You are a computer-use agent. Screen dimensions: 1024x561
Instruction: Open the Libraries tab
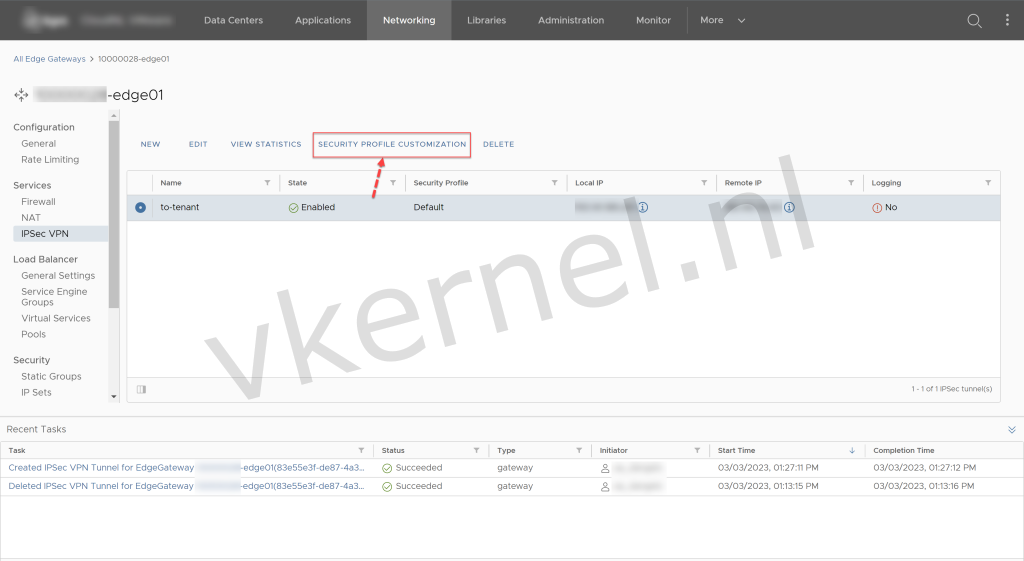(487, 20)
